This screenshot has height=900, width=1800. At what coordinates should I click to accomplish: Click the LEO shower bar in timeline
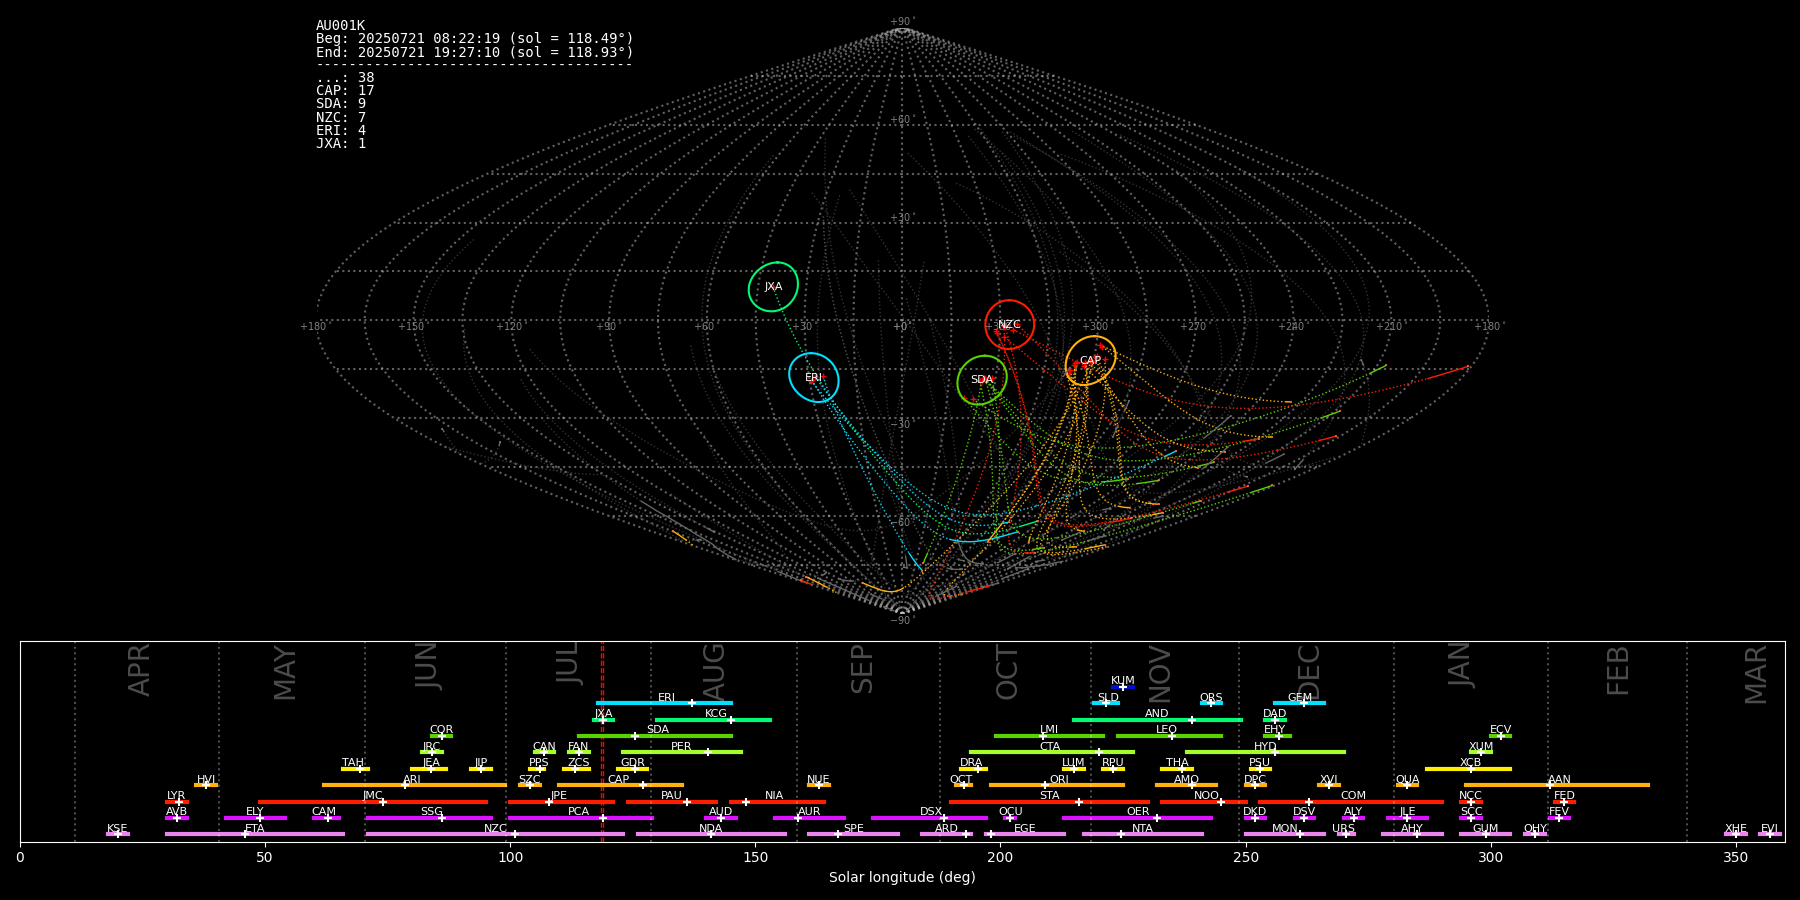pyautogui.click(x=1169, y=736)
